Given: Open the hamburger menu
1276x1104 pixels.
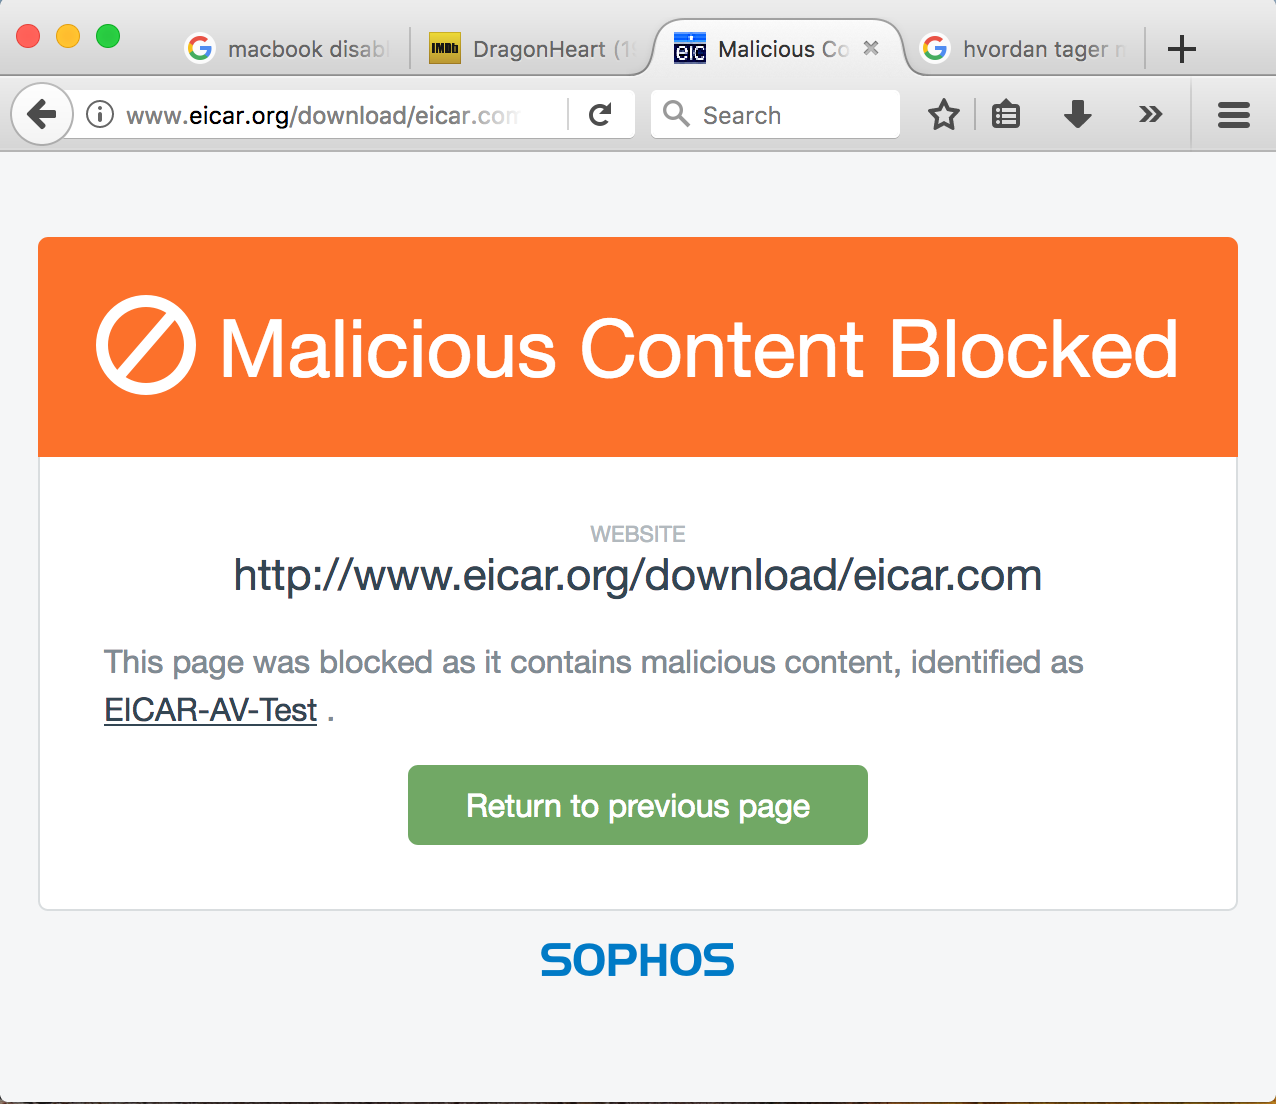Looking at the screenshot, I should 1234,115.
